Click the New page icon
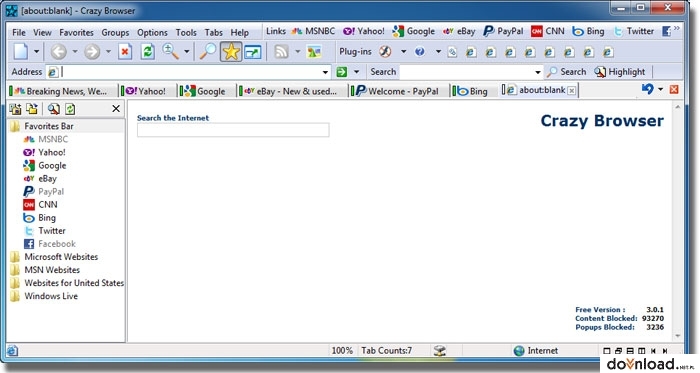Image resolution: width=700 pixels, height=373 pixels. (21, 52)
